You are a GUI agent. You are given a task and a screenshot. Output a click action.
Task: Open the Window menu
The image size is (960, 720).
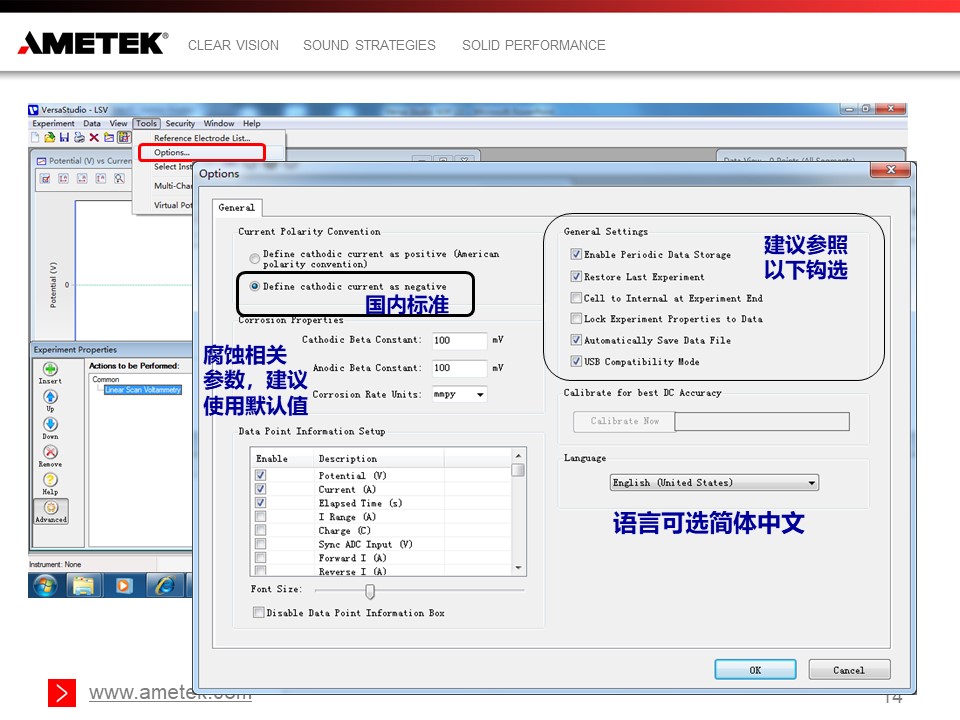point(219,124)
